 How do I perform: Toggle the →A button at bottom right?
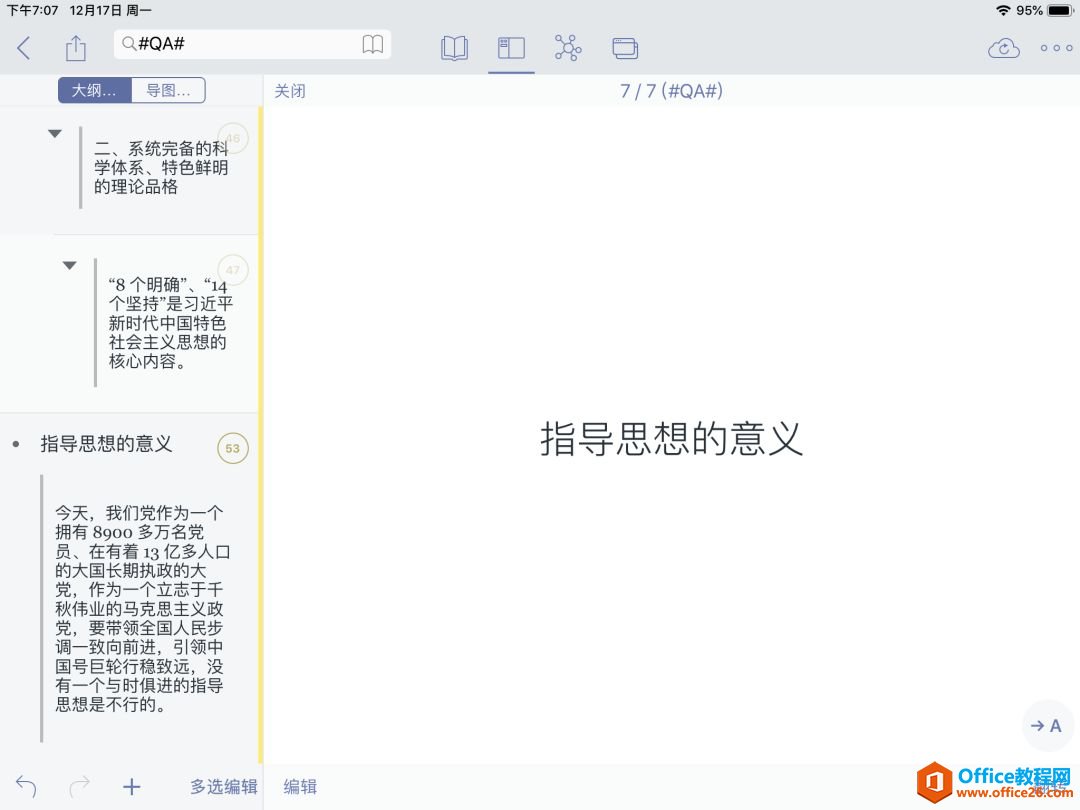click(1048, 726)
